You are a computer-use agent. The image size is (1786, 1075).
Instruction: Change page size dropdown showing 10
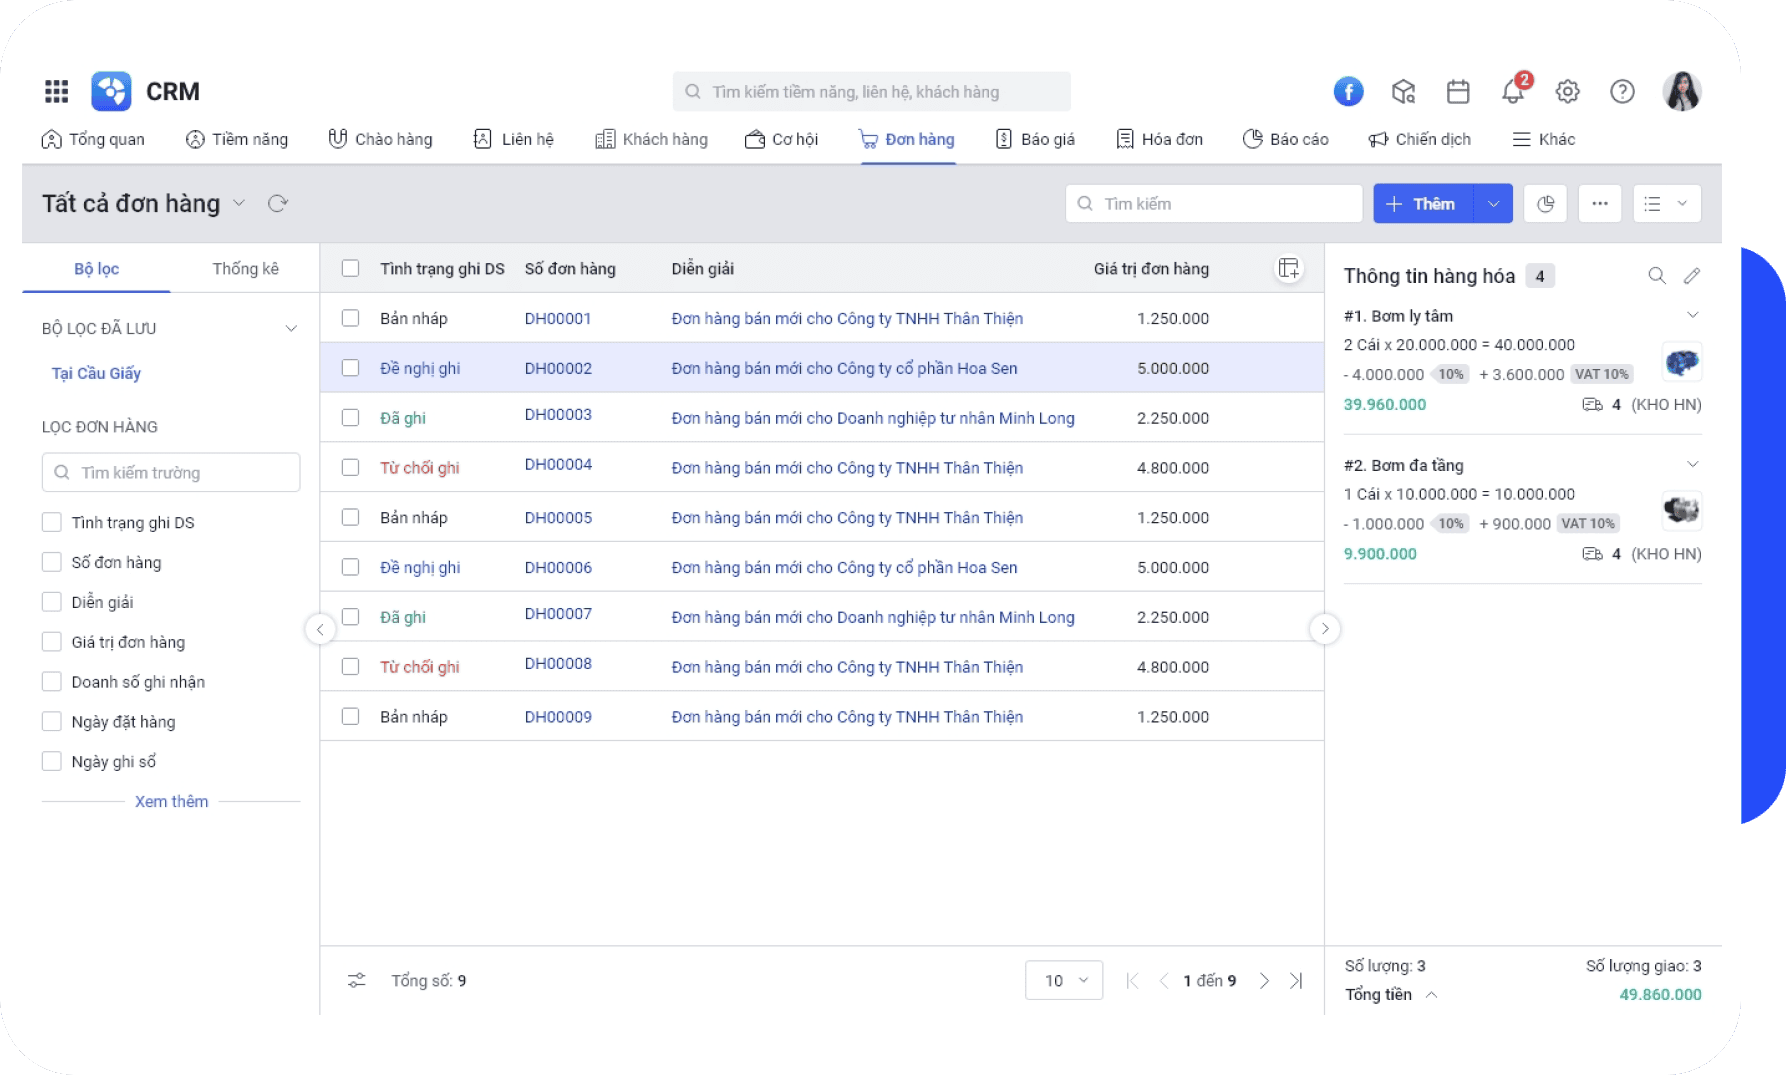pyautogui.click(x=1064, y=980)
